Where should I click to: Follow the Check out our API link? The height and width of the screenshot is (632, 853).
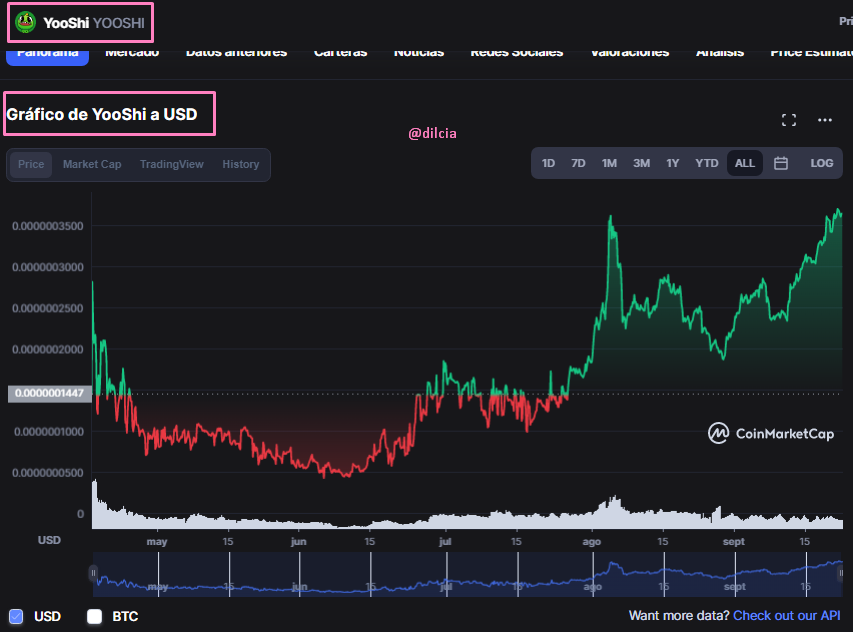tap(787, 616)
